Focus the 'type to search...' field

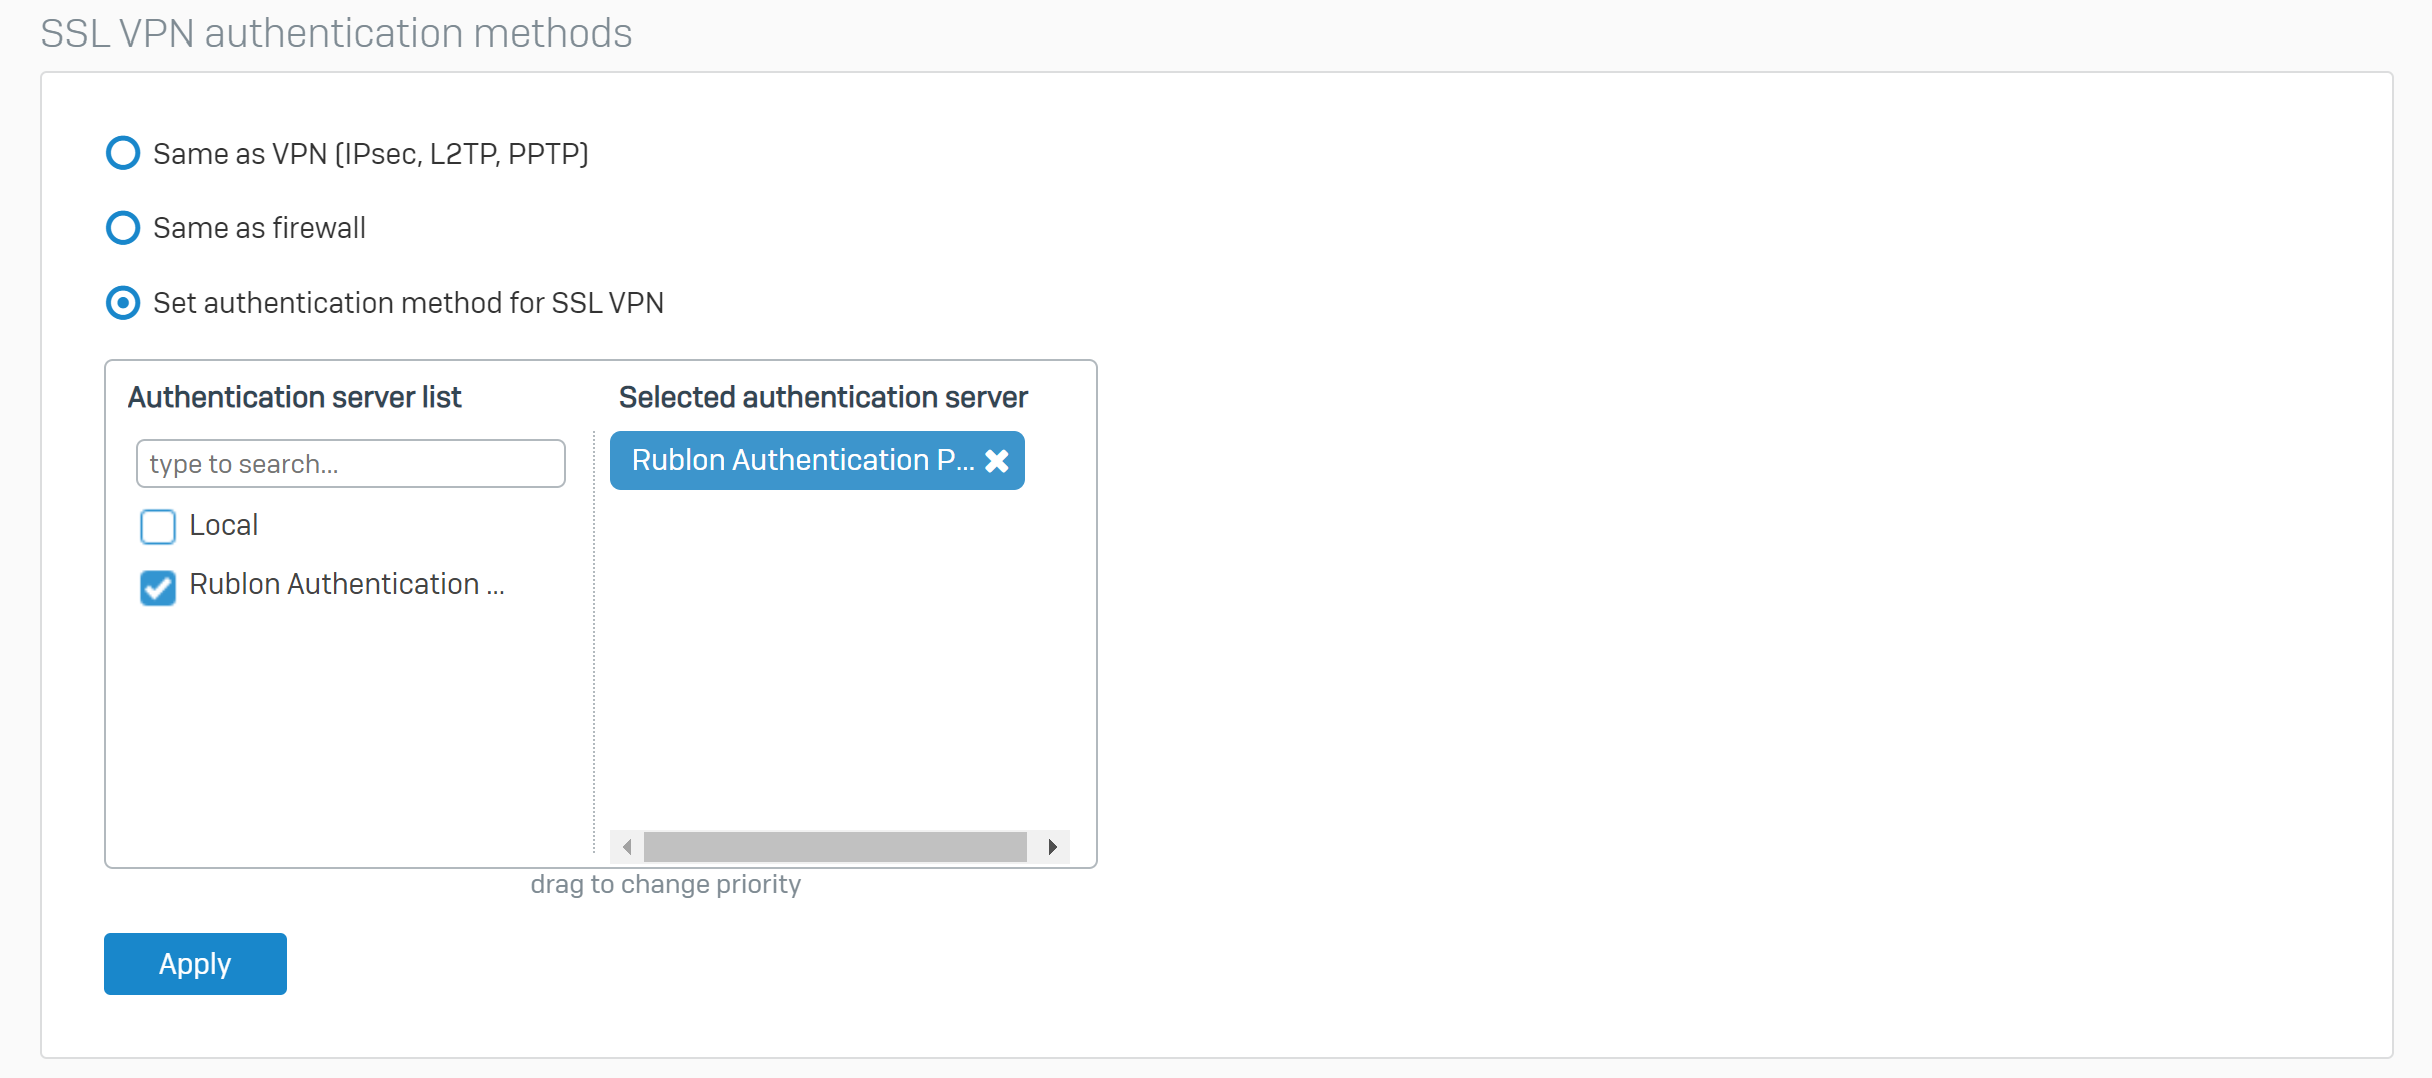coord(350,464)
